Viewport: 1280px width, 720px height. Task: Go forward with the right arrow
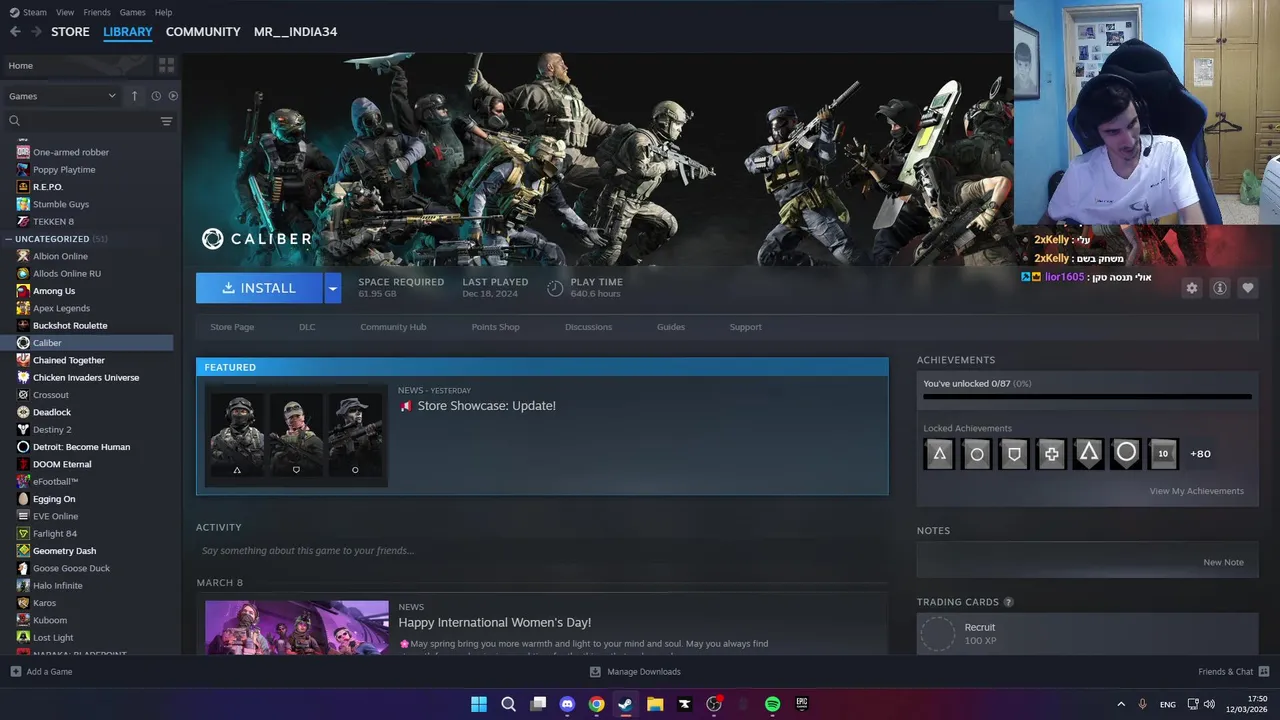click(x=37, y=32)
